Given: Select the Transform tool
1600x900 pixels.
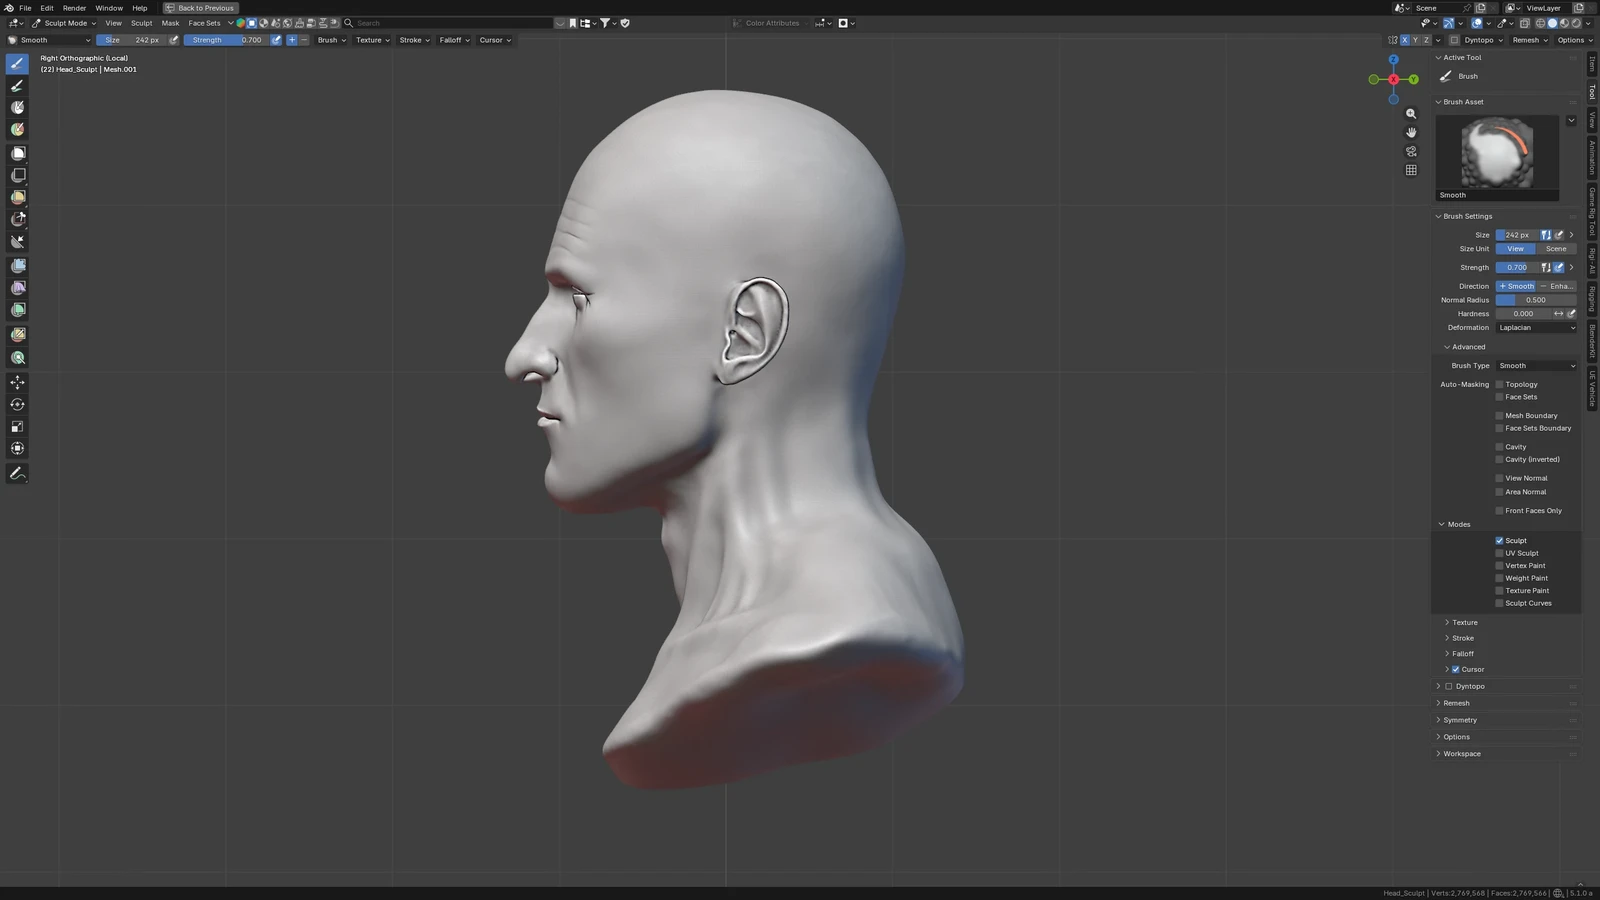Looking at the screenshot, I should coord(17,448).
